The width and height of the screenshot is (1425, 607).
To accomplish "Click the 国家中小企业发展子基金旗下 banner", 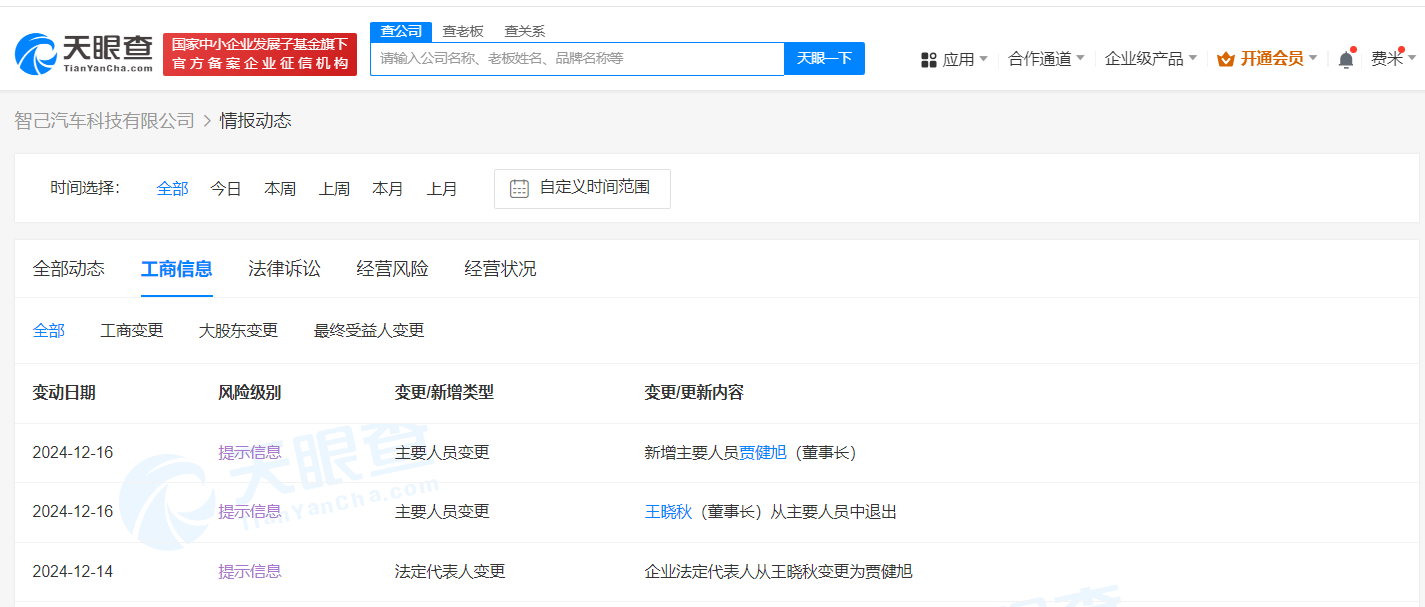I will pyautogui.click(x=260, y=54).
